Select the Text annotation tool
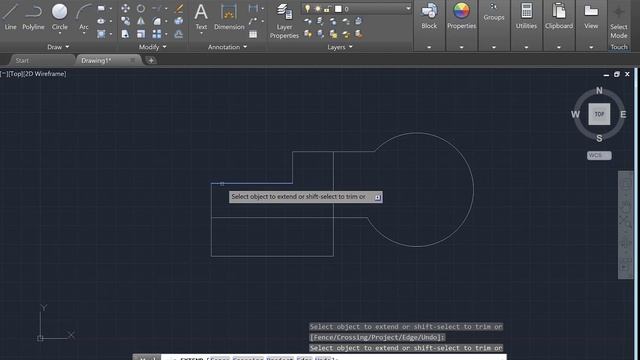The image size is (640, 360). point(201,17)
